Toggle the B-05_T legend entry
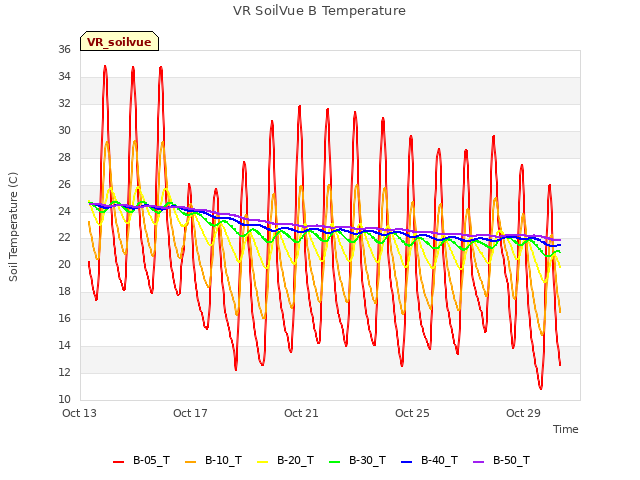This screenshot has height=480, width=640. point(141,461)
